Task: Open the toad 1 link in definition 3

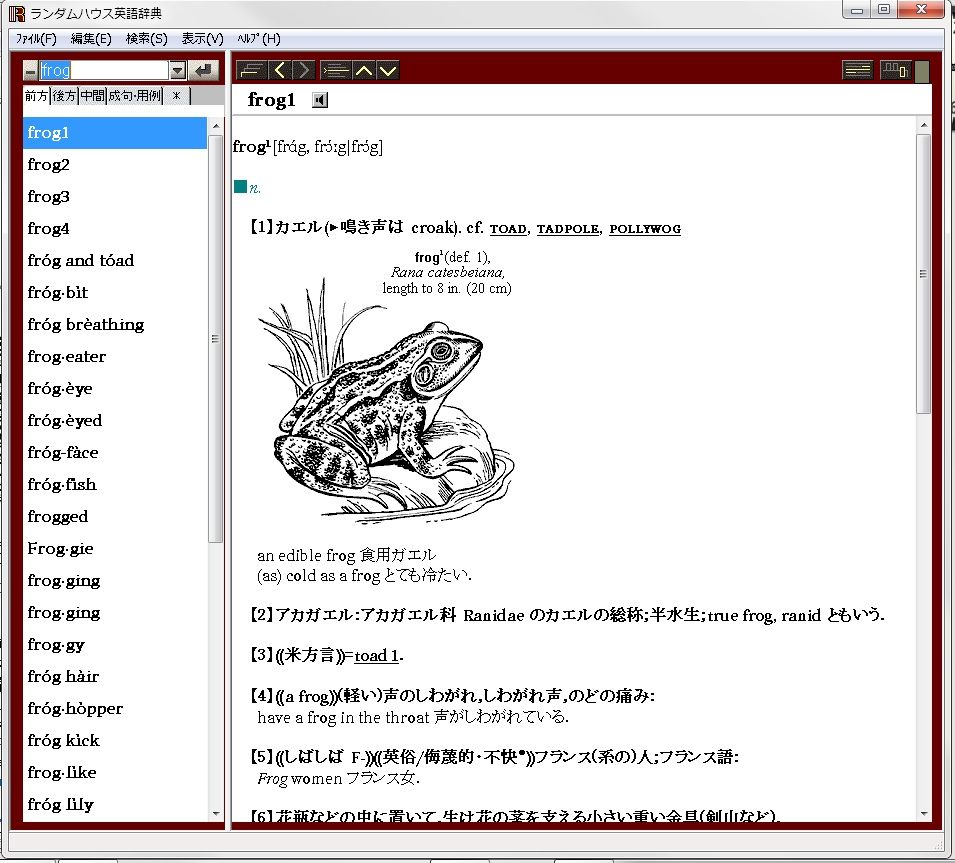Action: 377,656
